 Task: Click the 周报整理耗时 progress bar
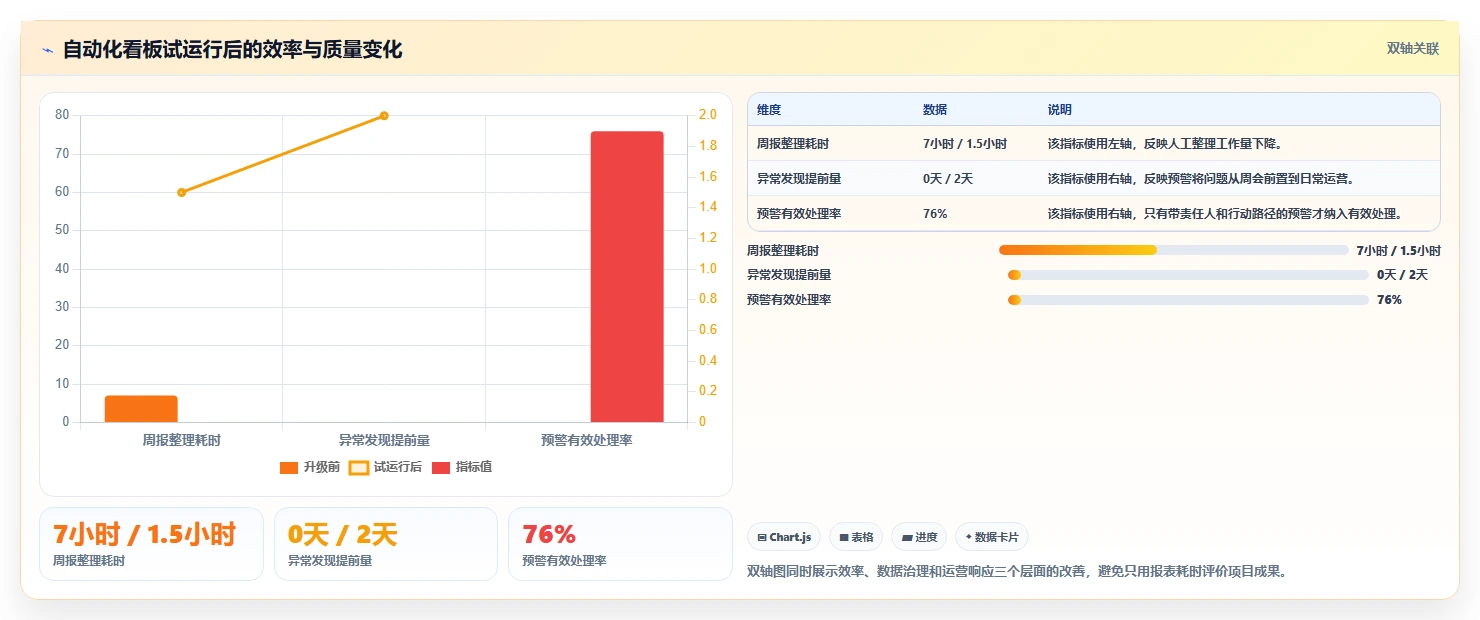pyautogui.click(x=1174, y=250)
